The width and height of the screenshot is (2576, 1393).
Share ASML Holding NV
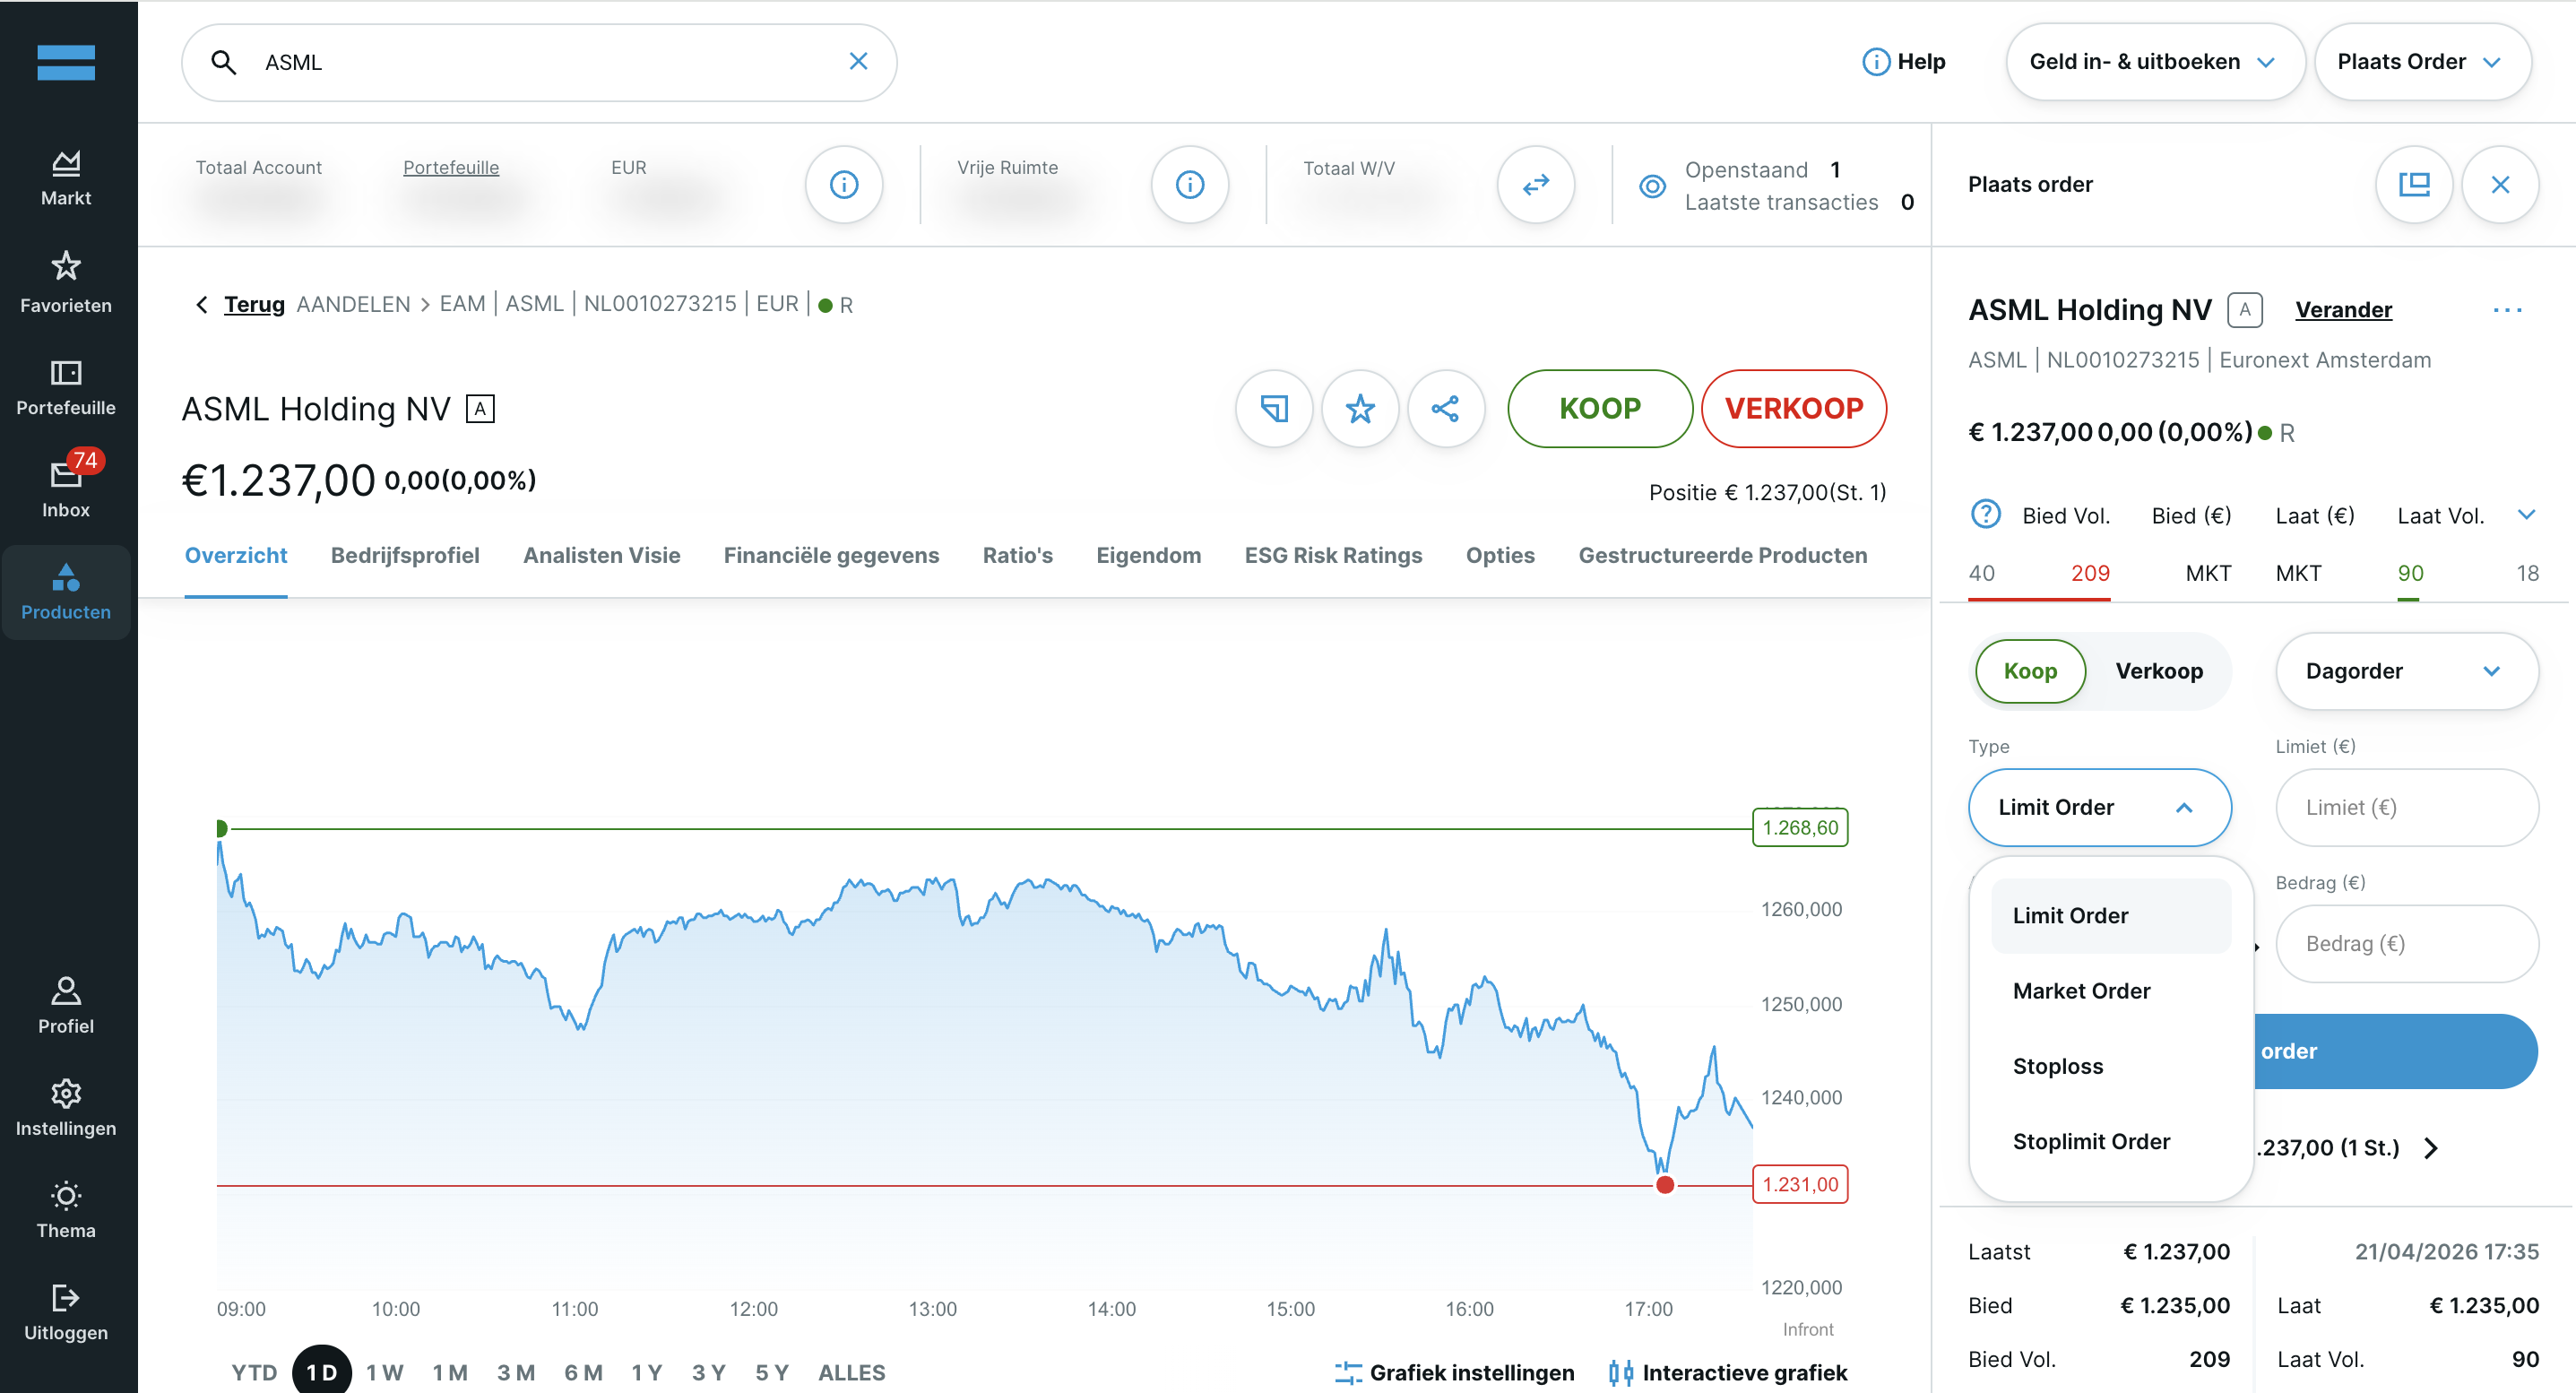click(1446, 408)
